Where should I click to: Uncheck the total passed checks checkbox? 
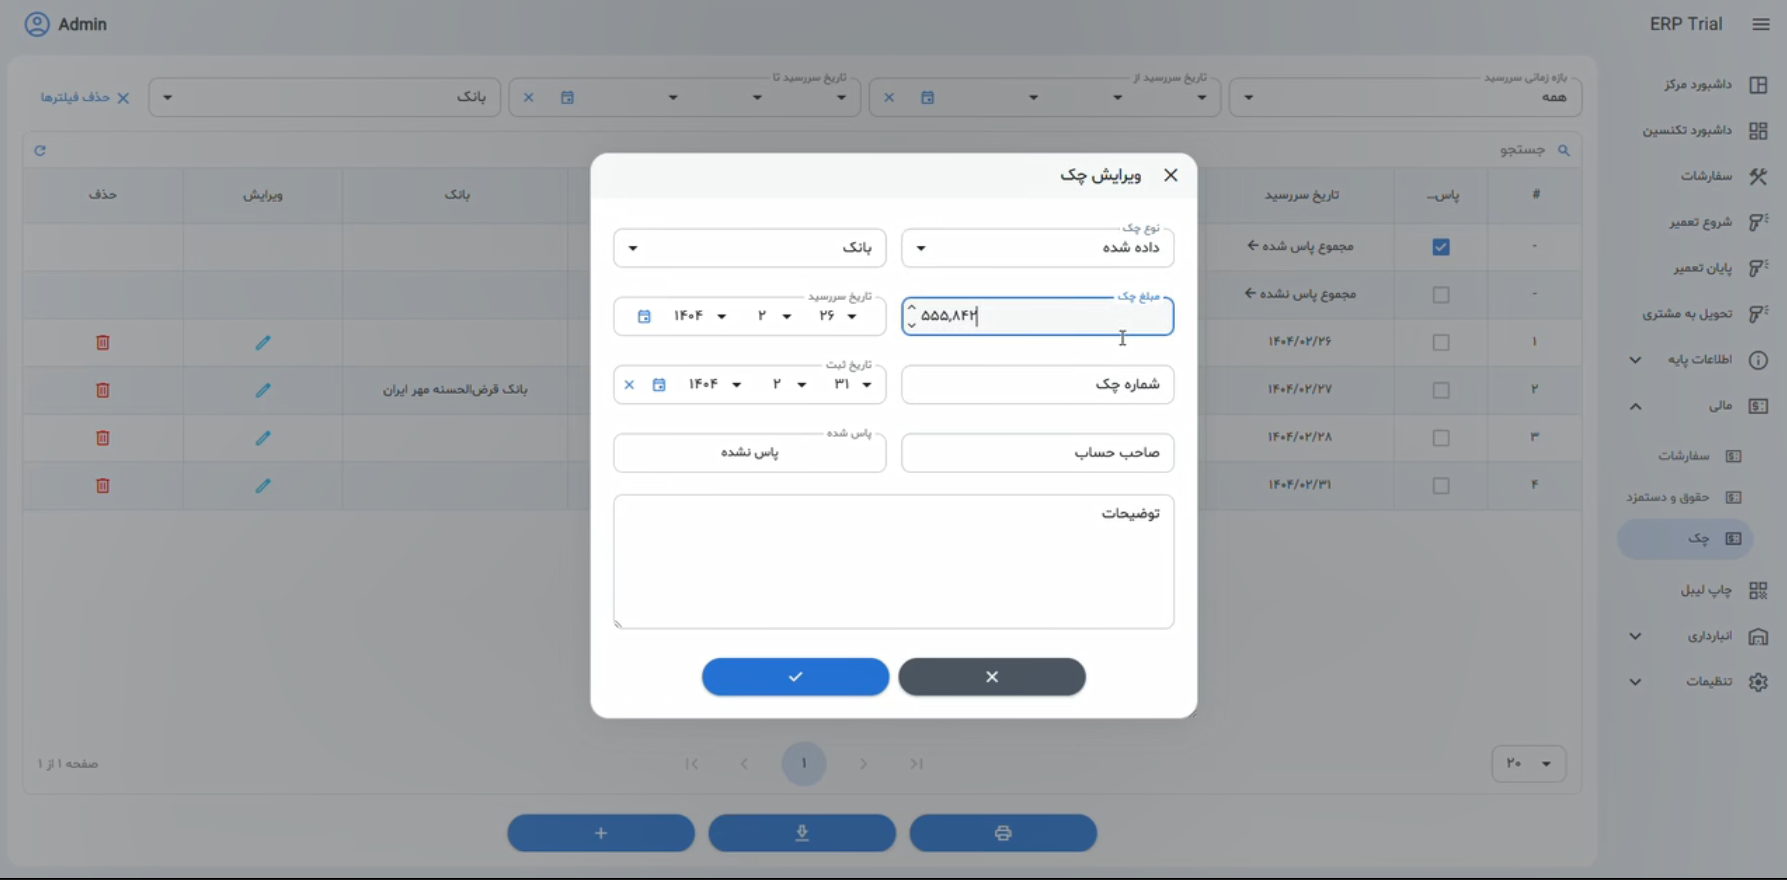pos(1440,247)
